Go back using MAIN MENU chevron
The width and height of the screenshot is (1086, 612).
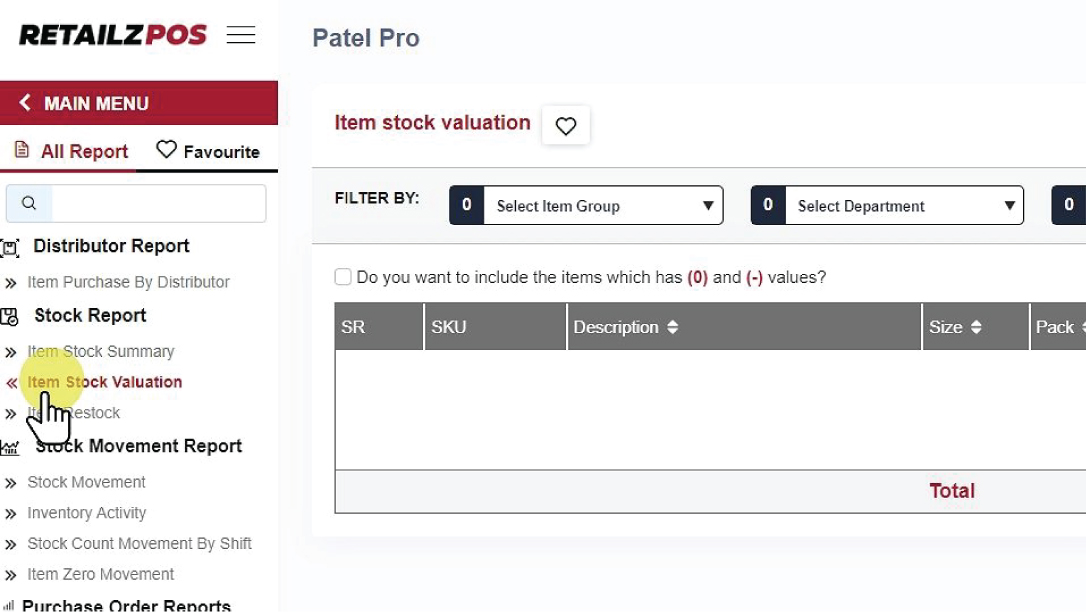(x=25, y=103)
